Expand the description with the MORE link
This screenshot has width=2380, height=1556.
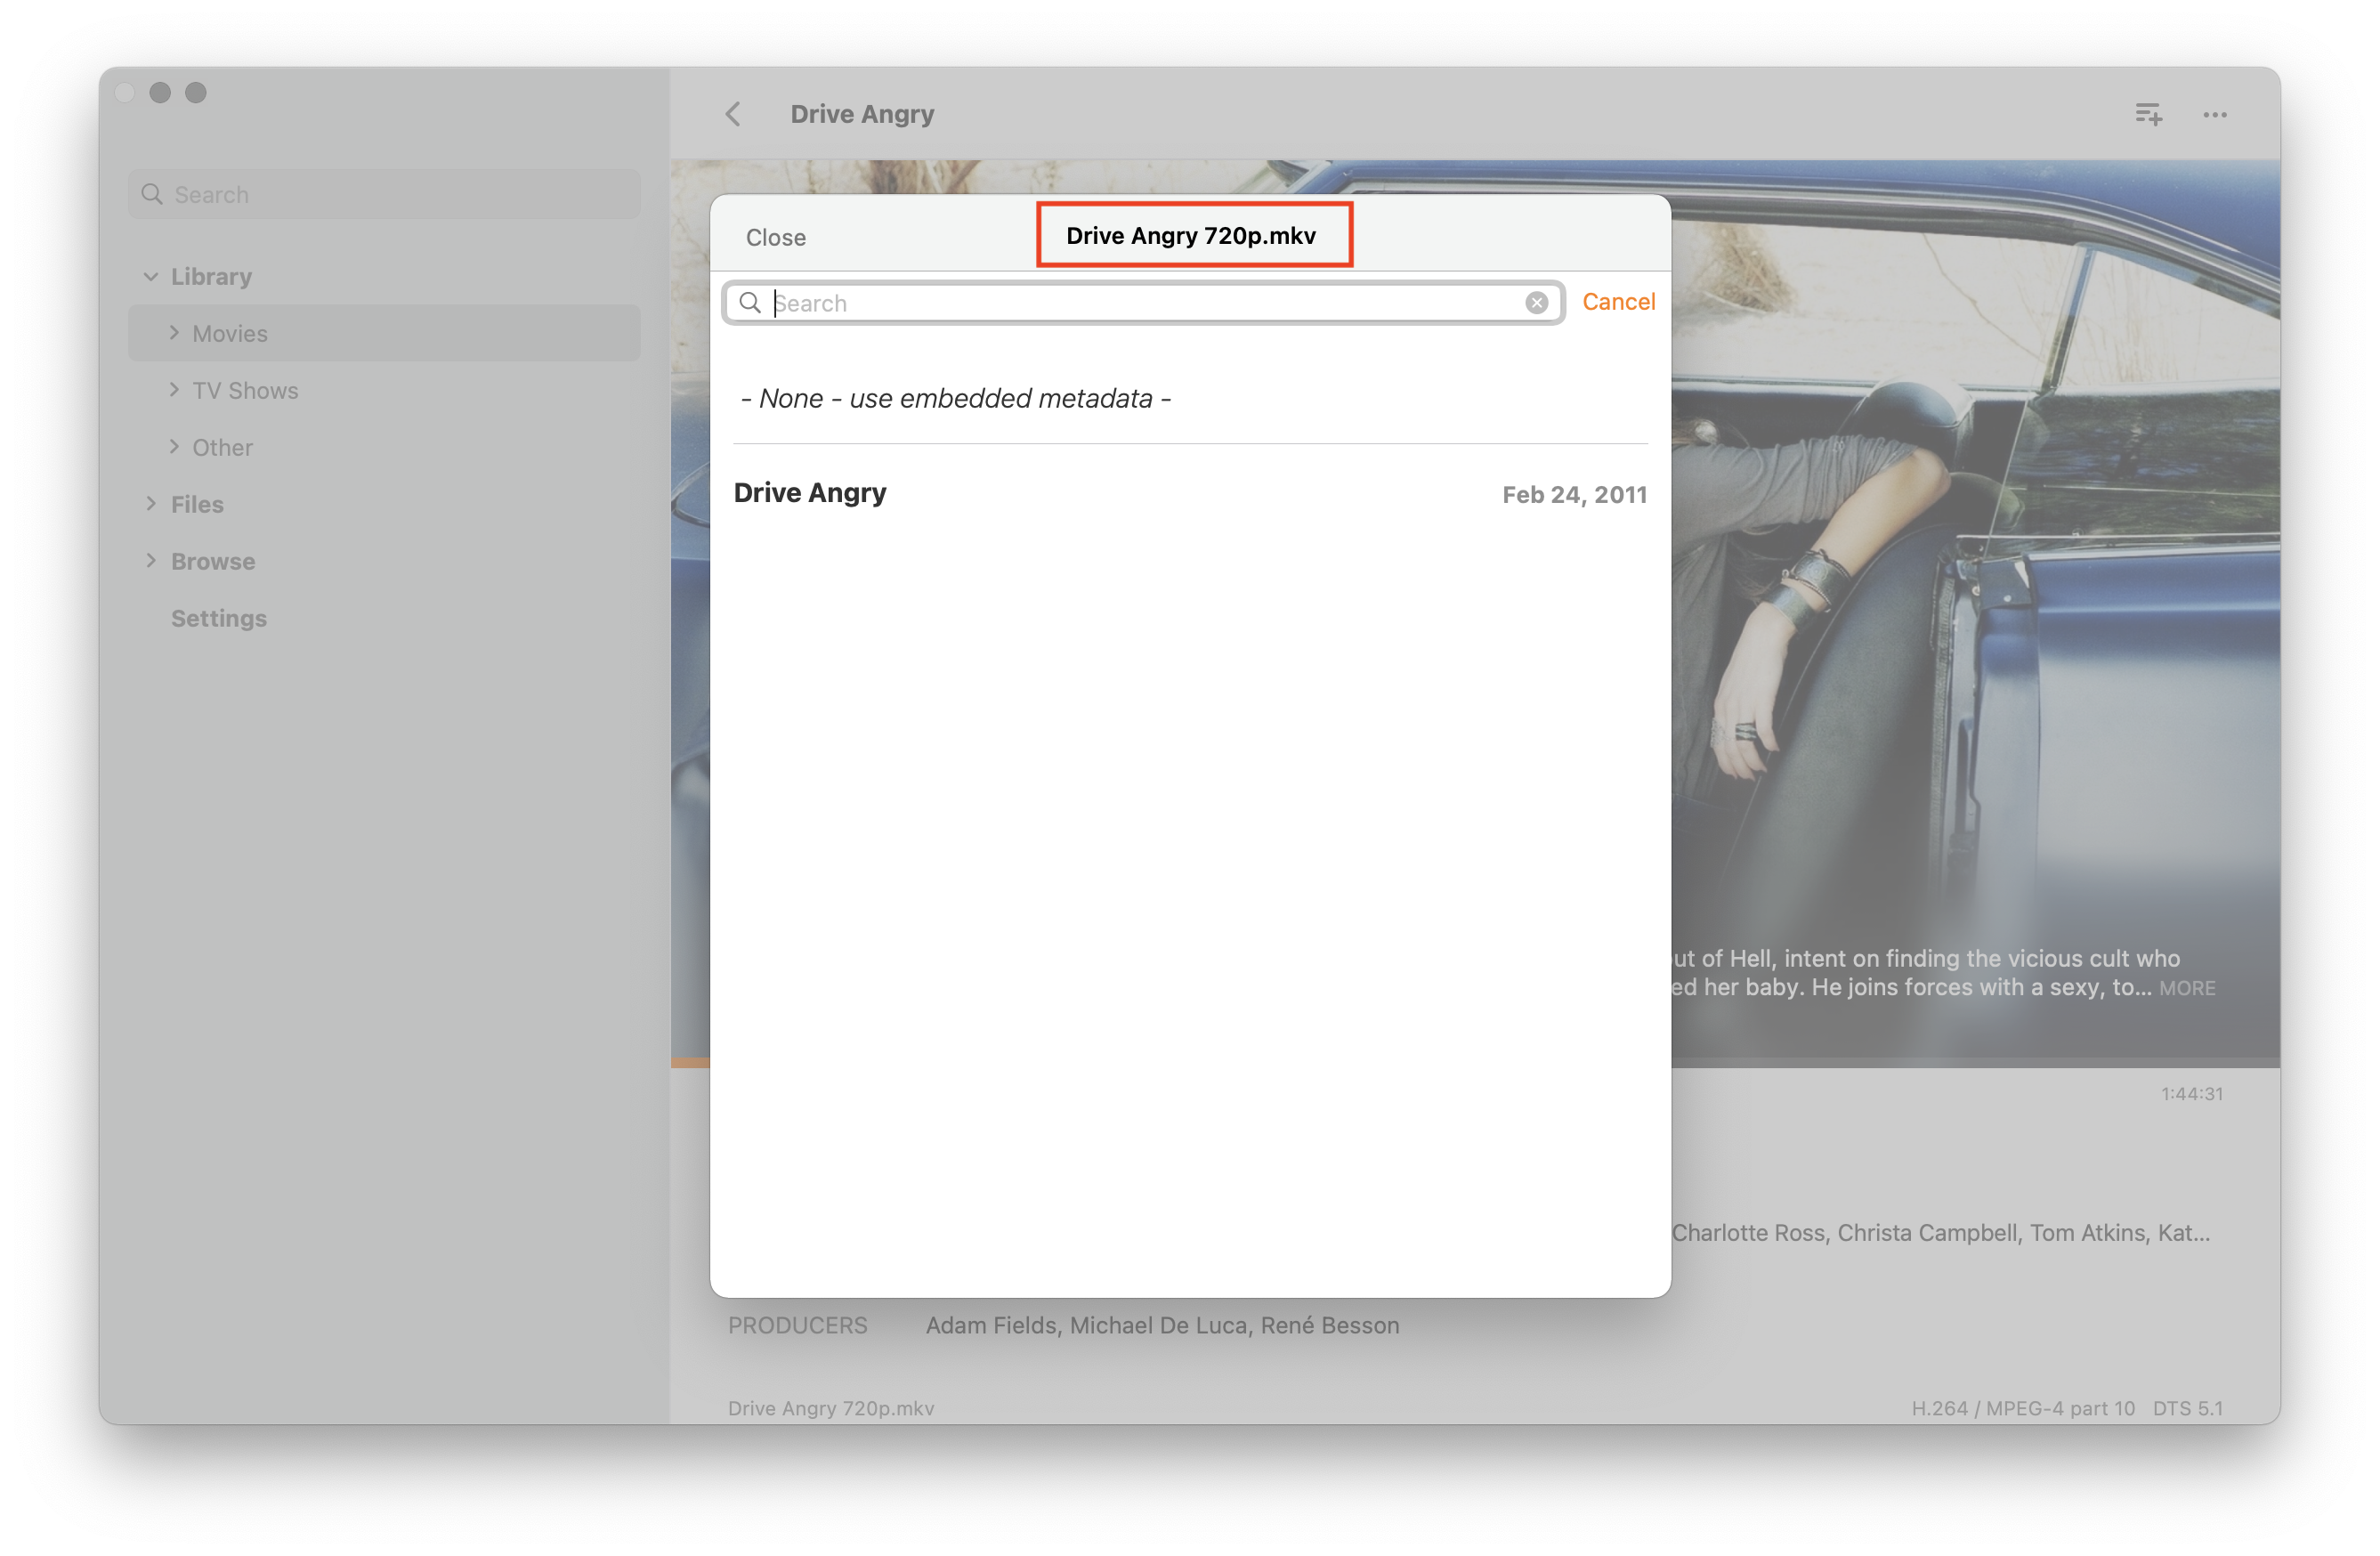(2187, 988)
